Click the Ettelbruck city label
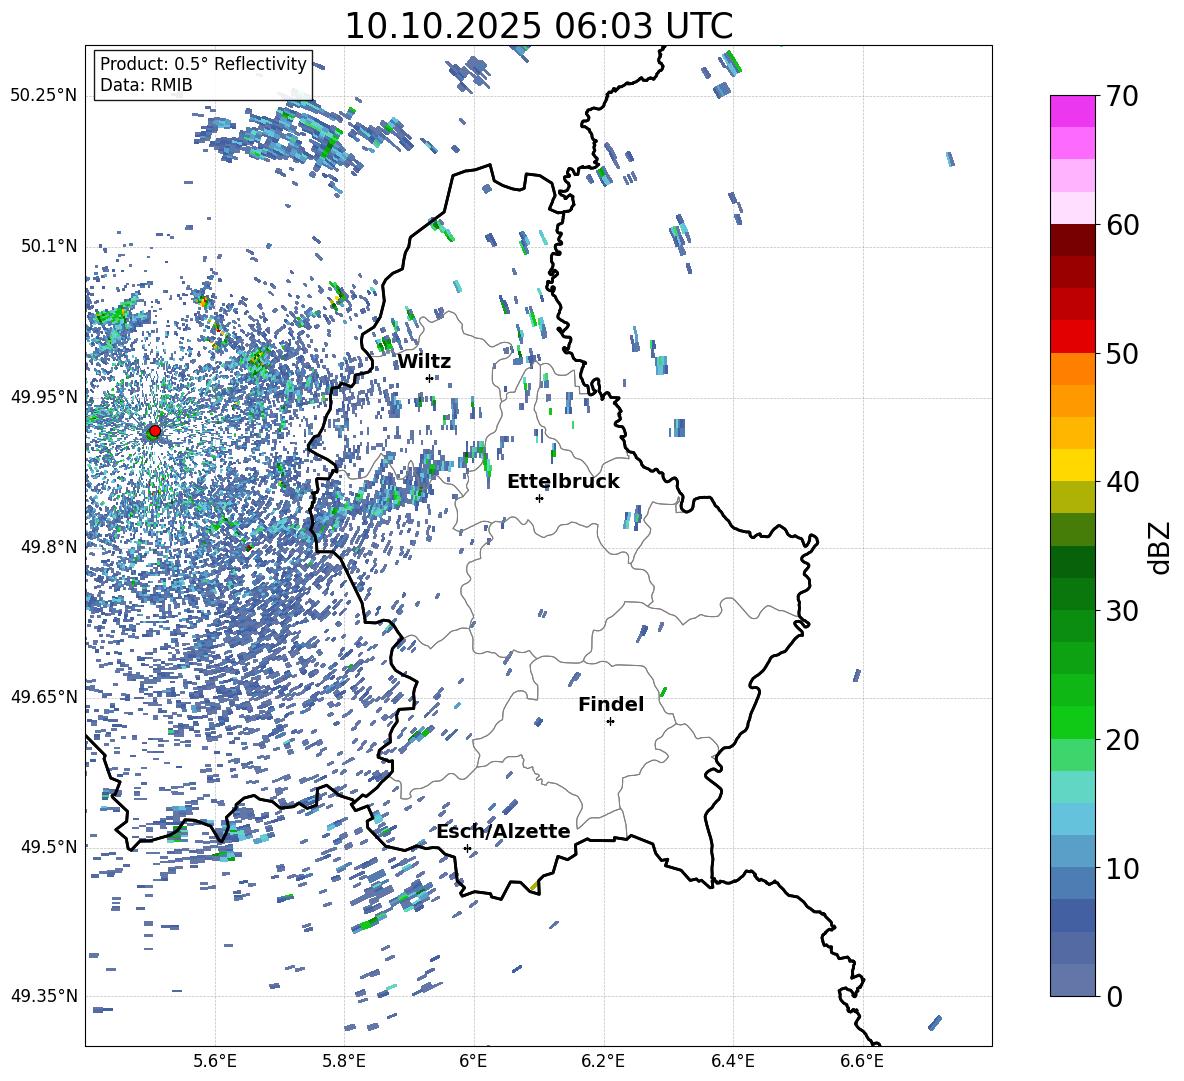Screen dimensions: 1184x1081 563,482
